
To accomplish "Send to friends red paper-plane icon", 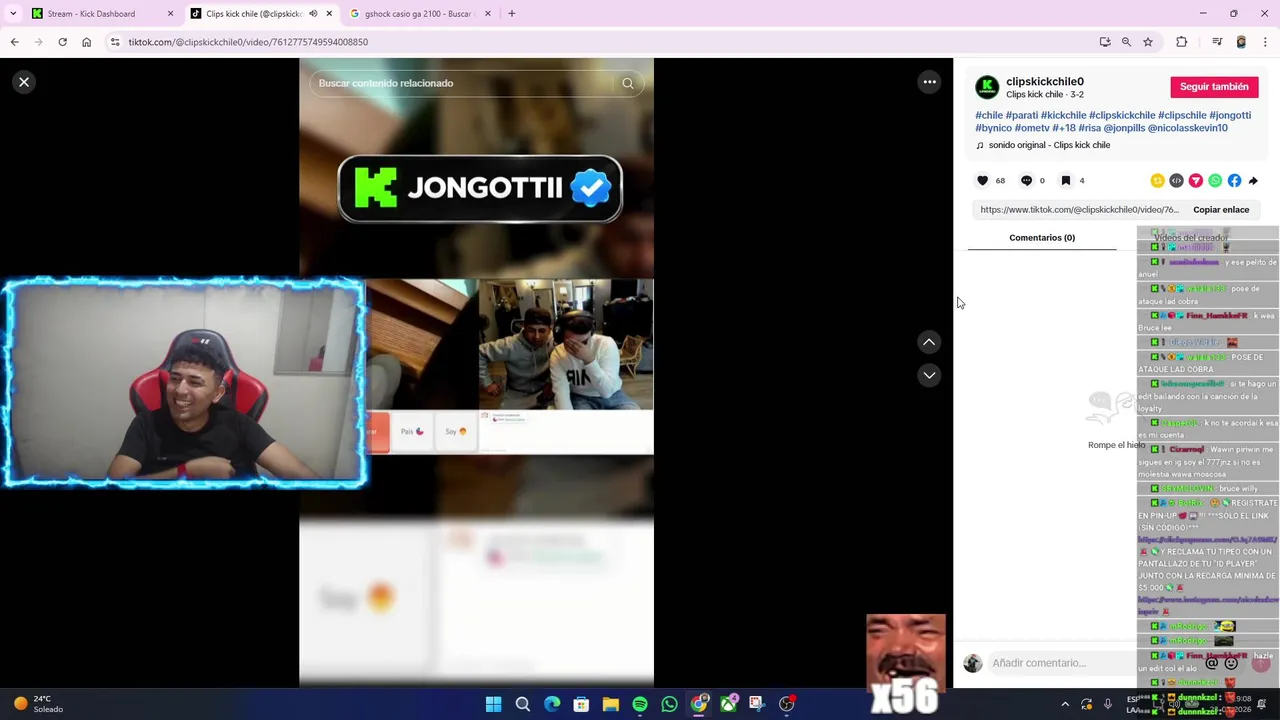I will [x=1196, y=181].
